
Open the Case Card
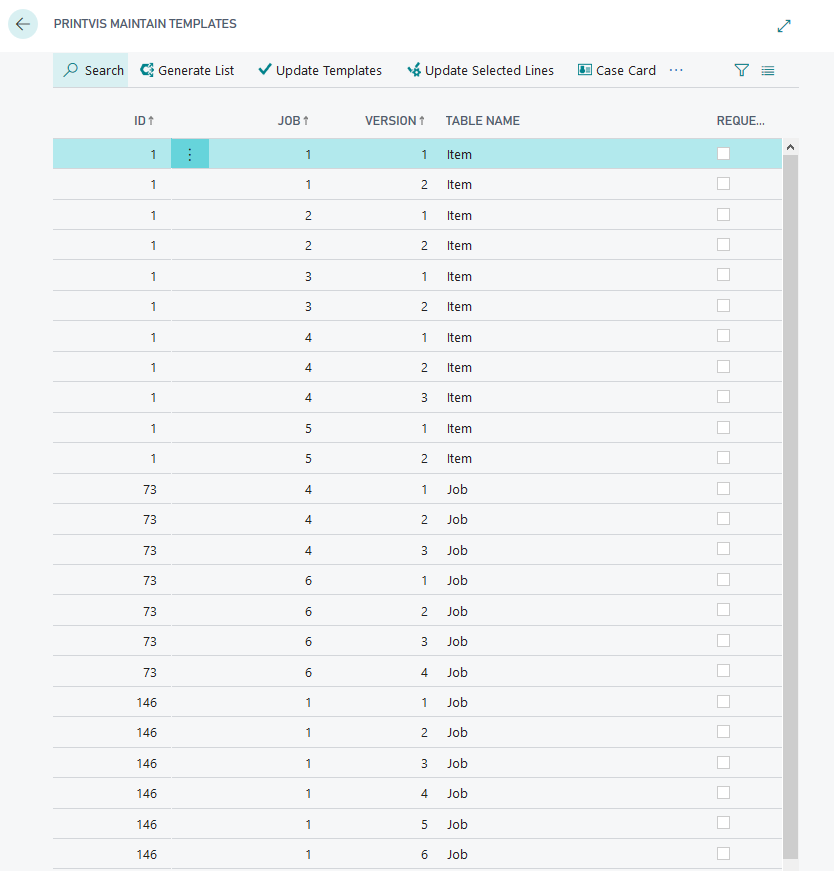click(617, 71)
